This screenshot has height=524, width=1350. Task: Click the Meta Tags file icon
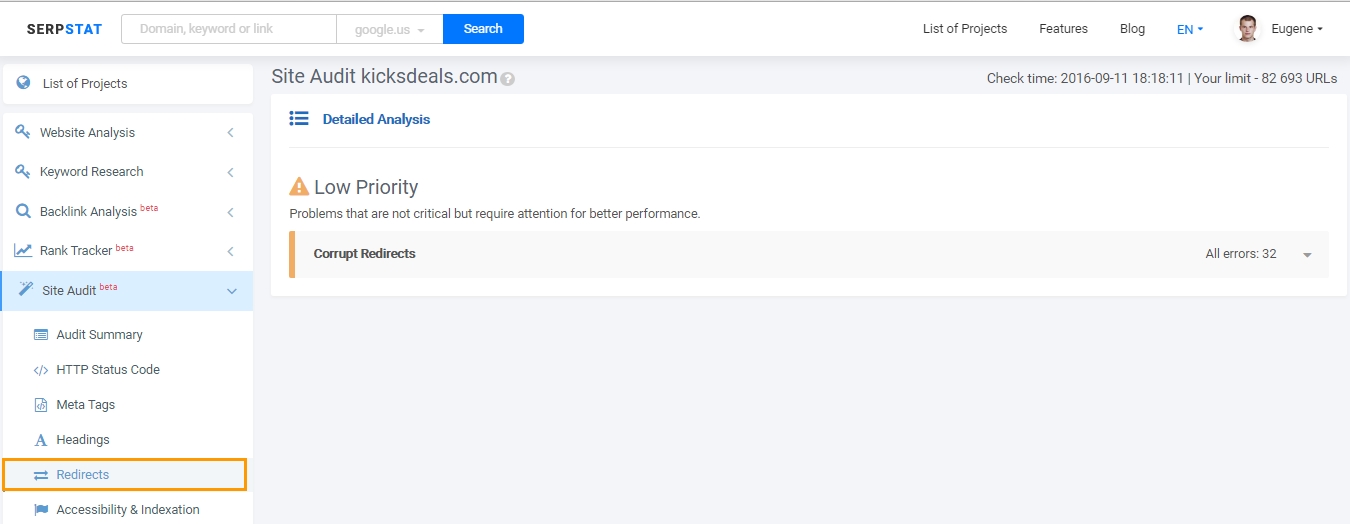[41, 405]
